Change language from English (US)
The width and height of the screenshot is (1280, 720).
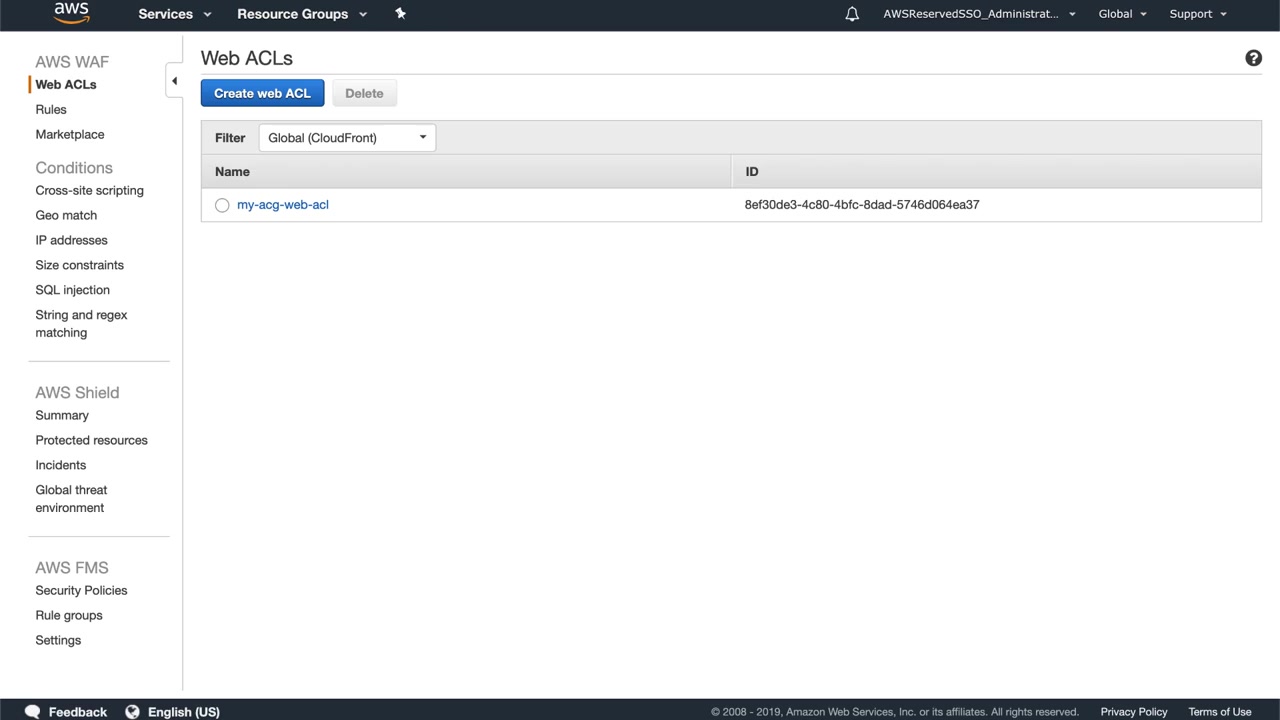[184, 712]
